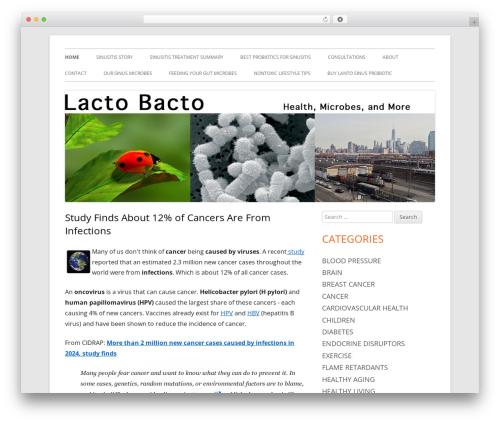500x423 pixels.
Task: Select the Children category
Action: click(x=338, y=320)
